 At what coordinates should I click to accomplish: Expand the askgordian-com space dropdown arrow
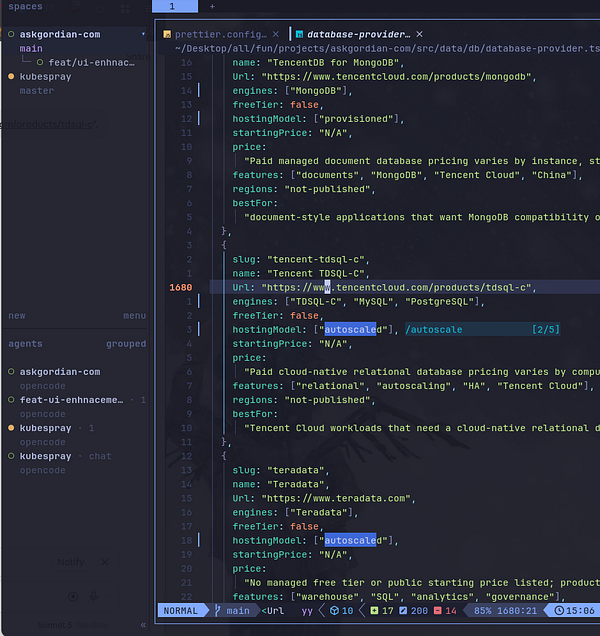[x=143, y=34]
